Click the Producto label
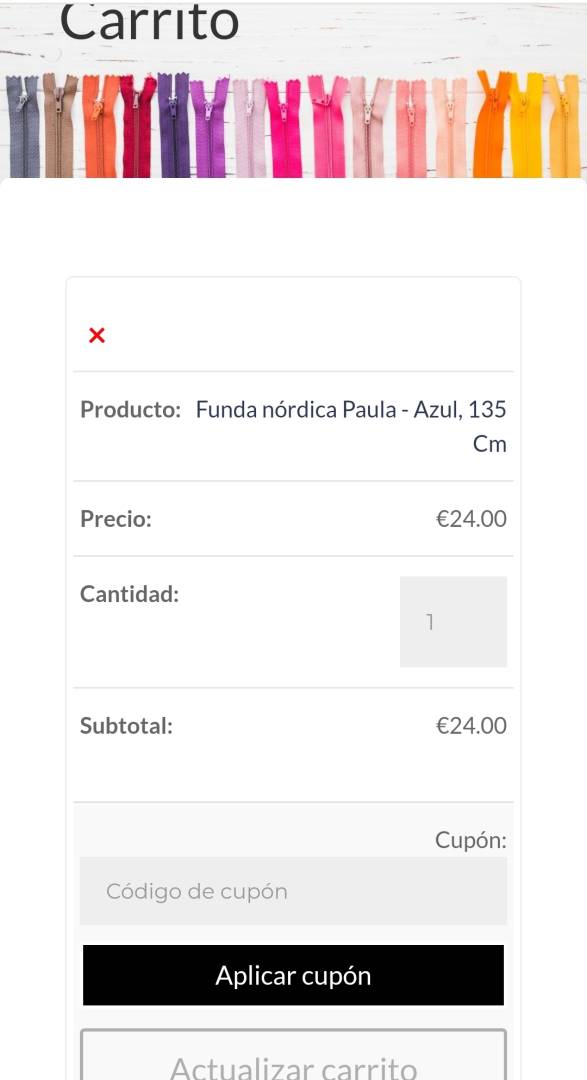587x1080 pixels. pyautogui.click(x=130, y=409)
